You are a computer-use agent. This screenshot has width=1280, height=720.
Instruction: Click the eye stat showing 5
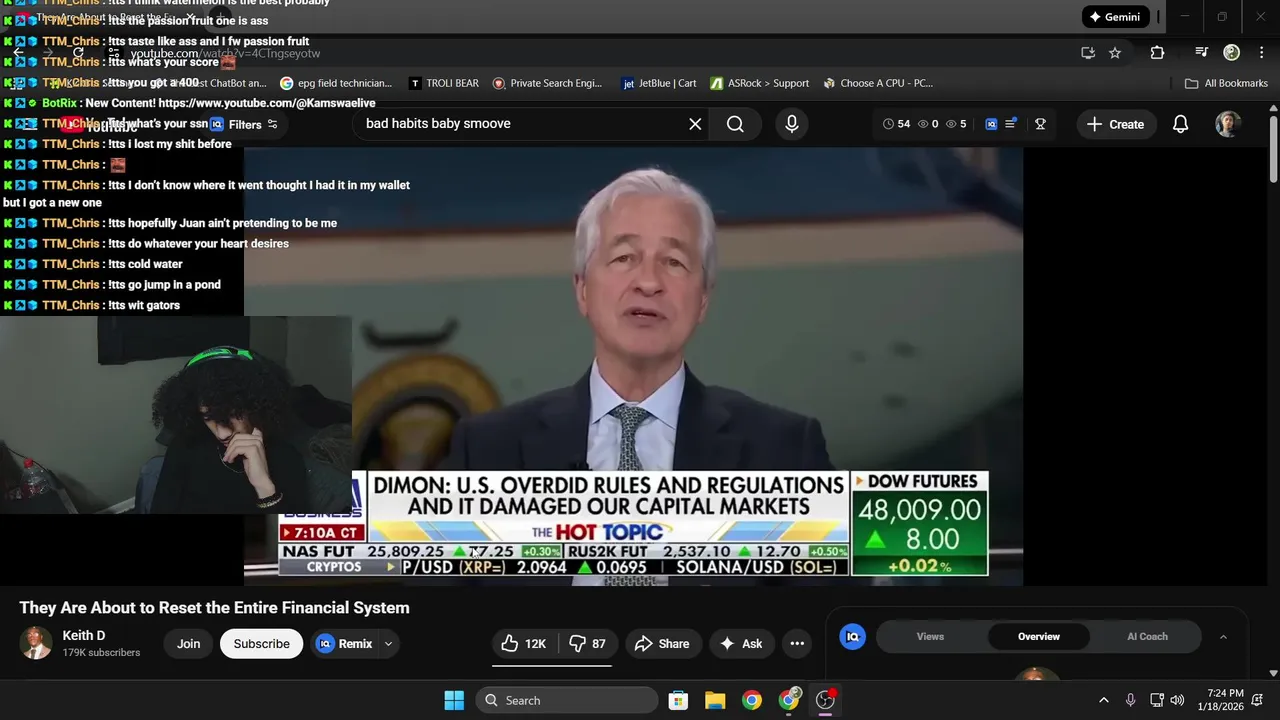pyautogui.click(x=957, y=124)
